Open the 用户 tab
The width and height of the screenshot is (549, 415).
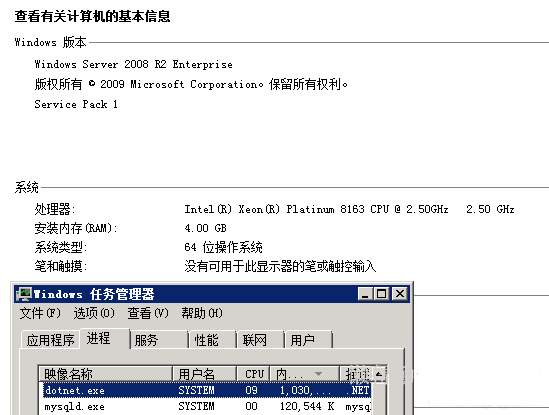coord(308,340)
